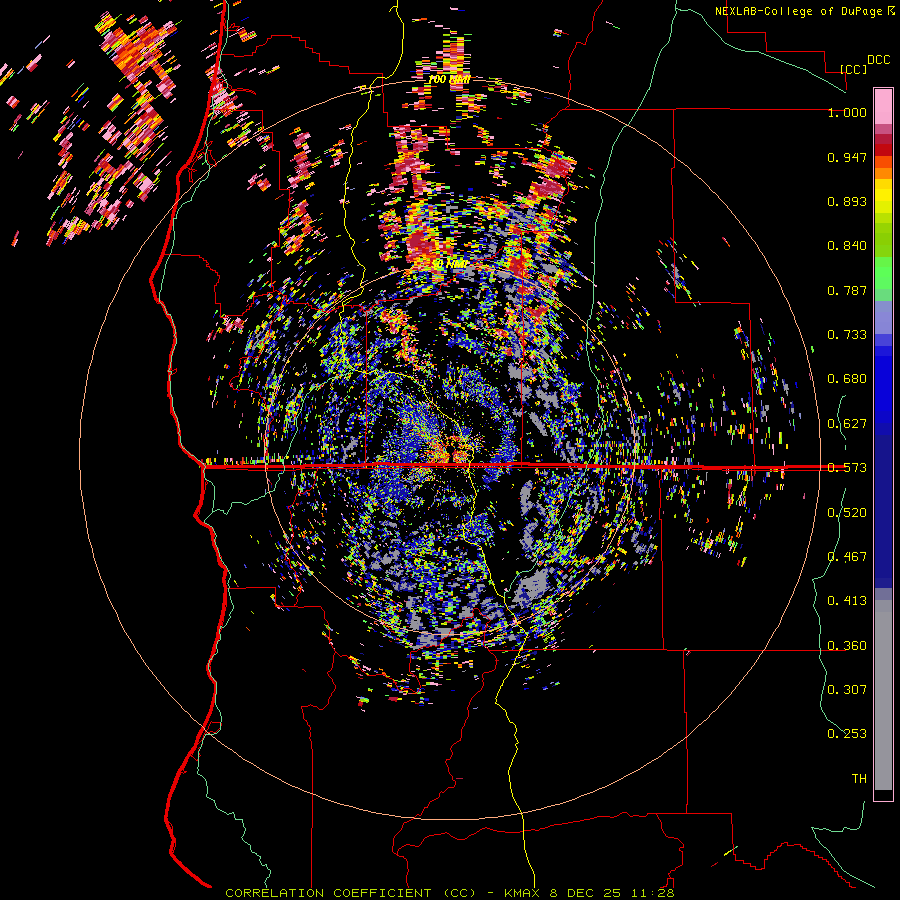Screen dimensions: 900x900
Task: Click the 0.413 scale value
Action: (847, 601)
